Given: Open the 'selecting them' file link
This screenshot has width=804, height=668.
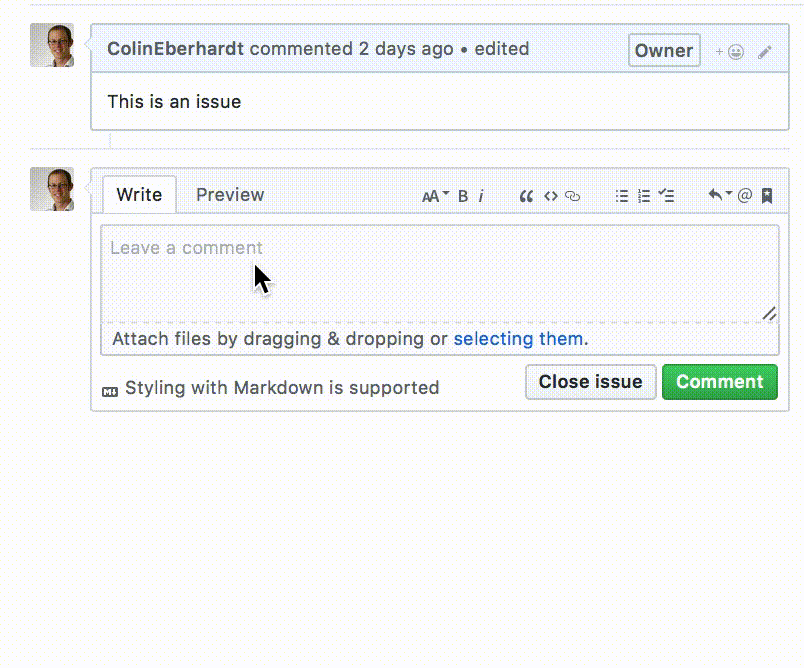Looking at the screenshot, I should [518, 339].
